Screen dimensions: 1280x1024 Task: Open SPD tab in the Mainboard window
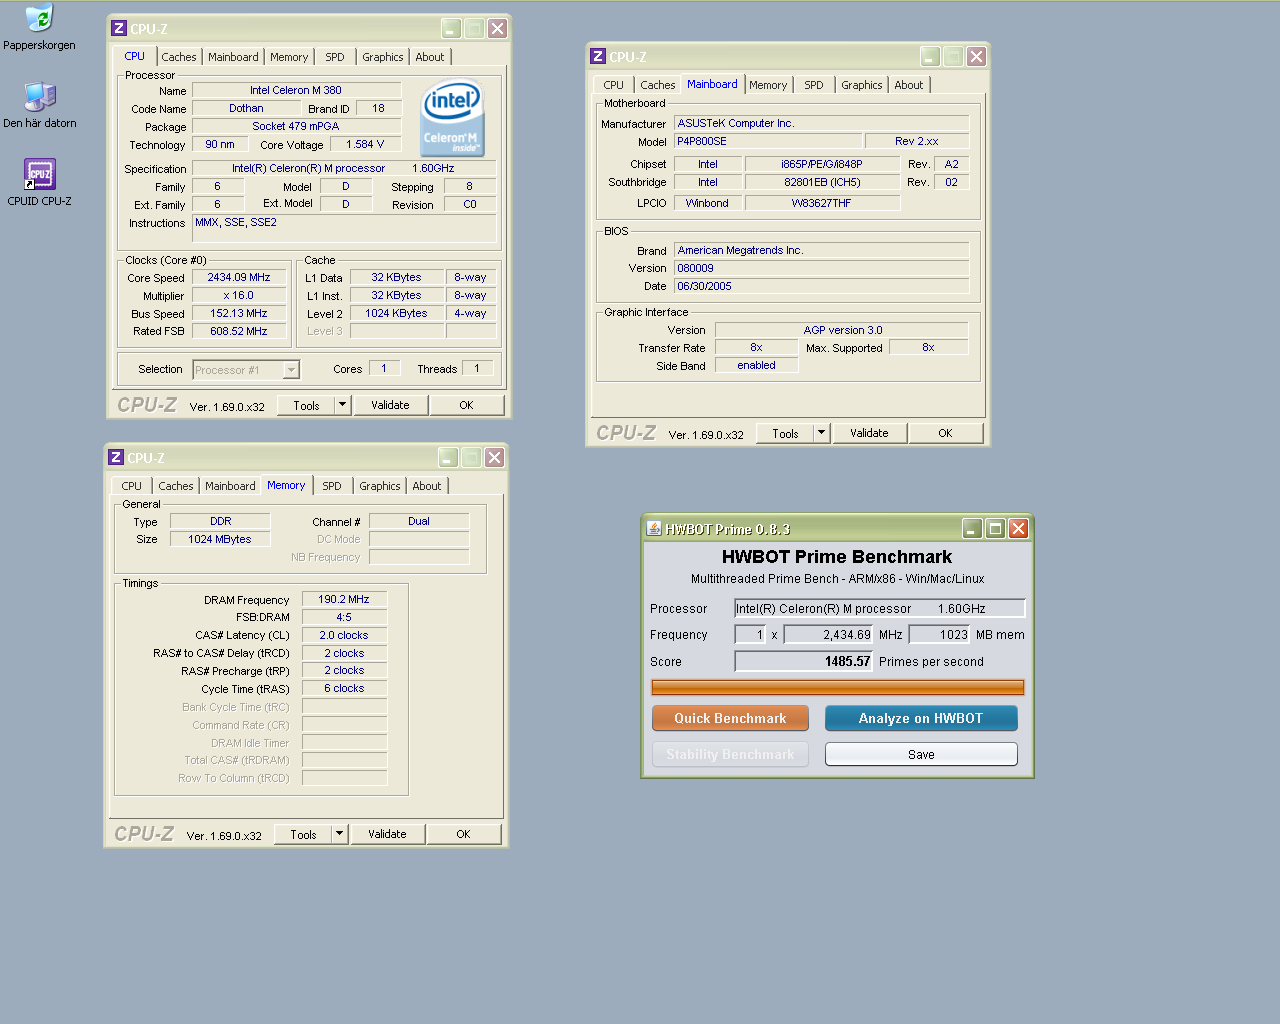(814, 85)
